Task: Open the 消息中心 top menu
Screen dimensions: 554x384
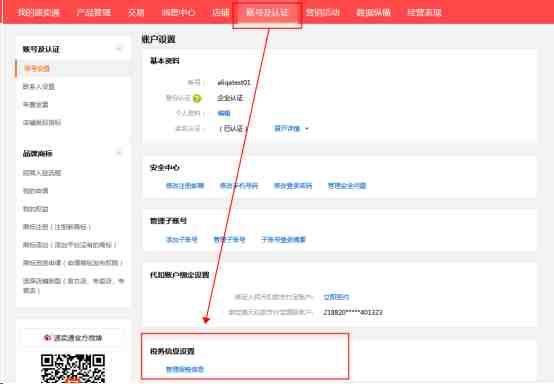Action: (x=178, y=12)
